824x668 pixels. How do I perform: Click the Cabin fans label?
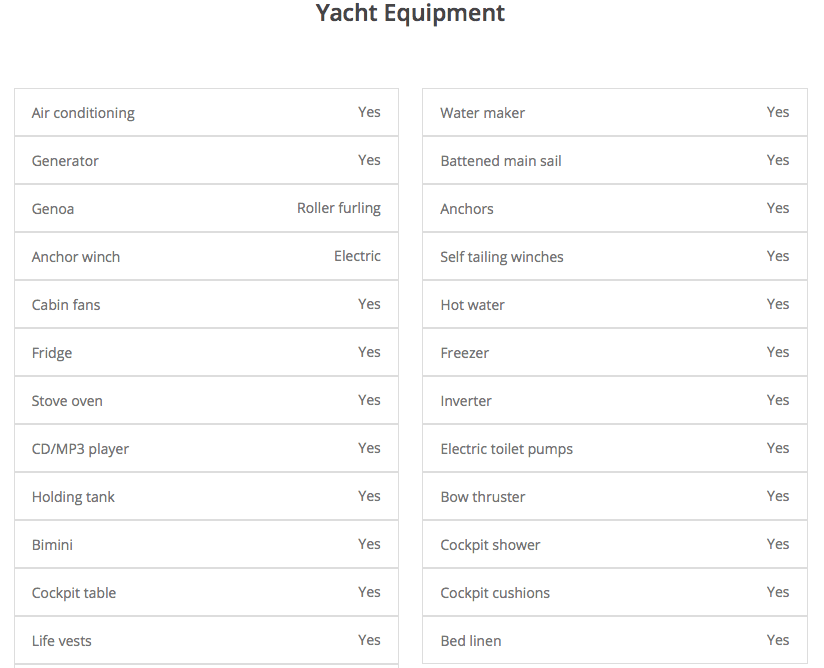click(x=66, y=305)
